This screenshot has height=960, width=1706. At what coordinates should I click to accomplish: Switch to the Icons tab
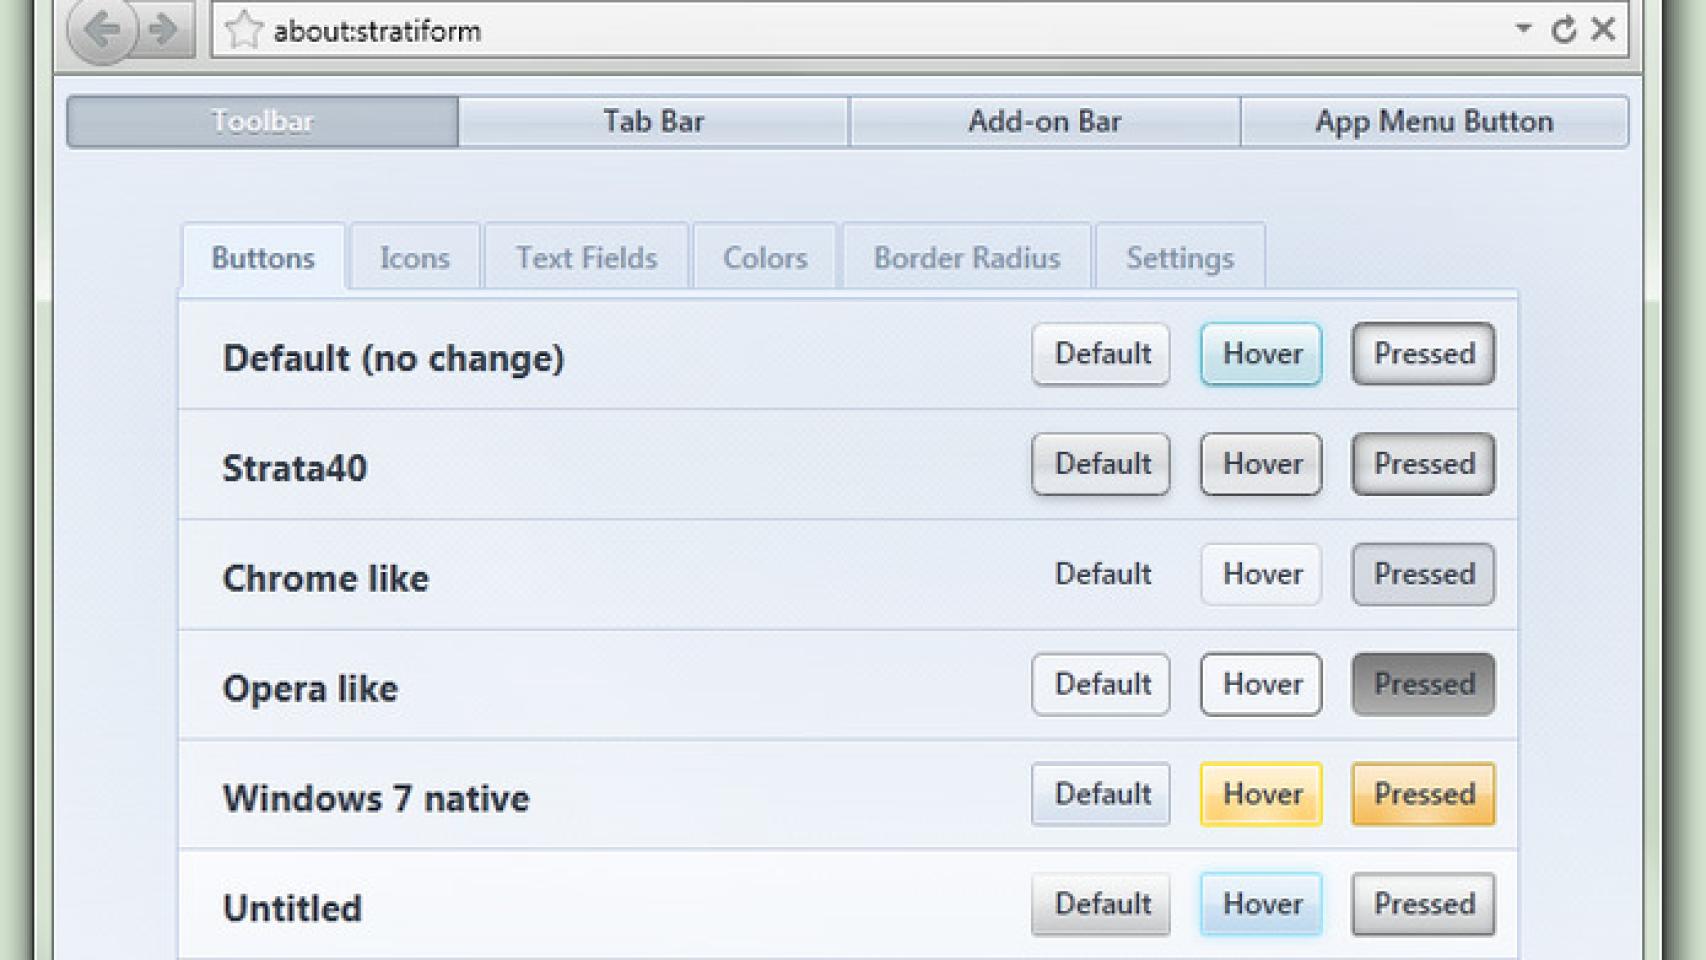(414, 257)
